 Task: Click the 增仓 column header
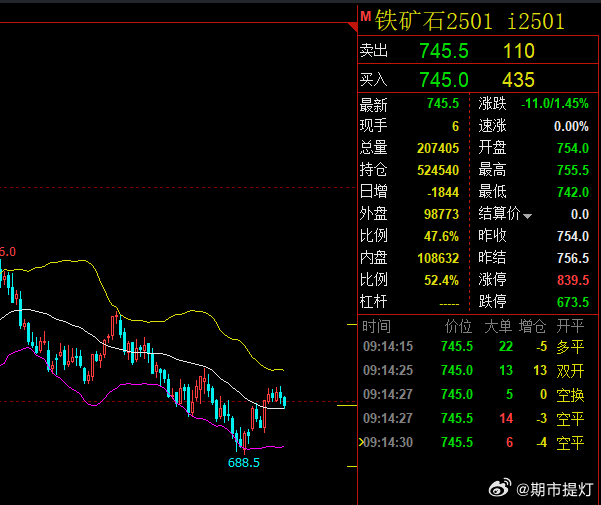[x=534, y=326]
